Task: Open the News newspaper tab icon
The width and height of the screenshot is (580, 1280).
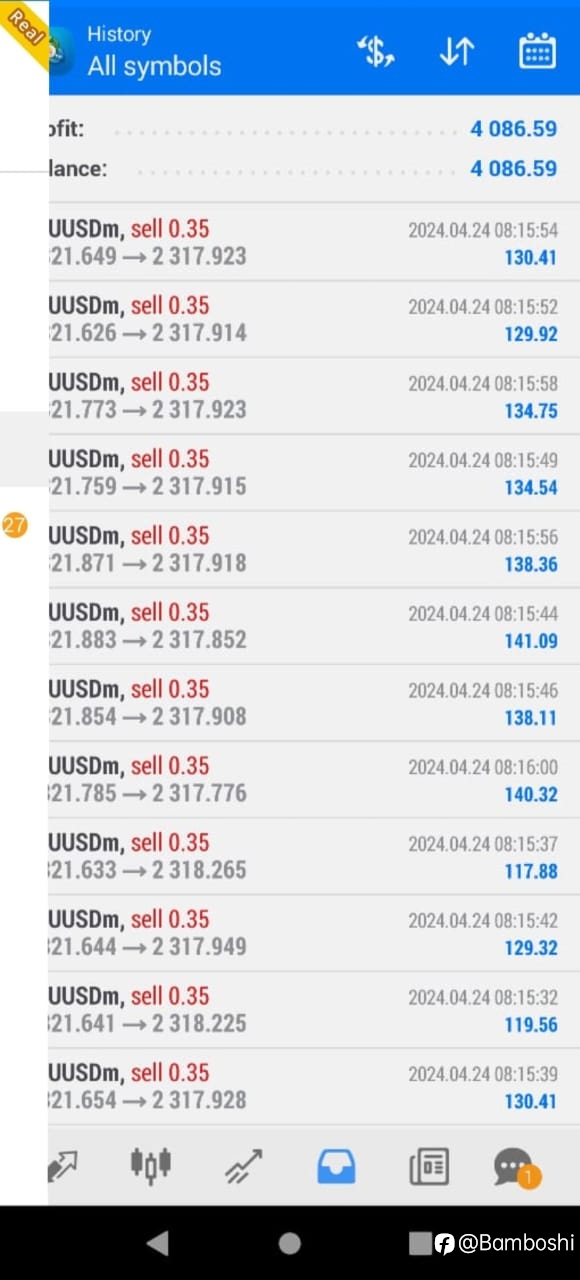Action: click(x=429, y=1166)
